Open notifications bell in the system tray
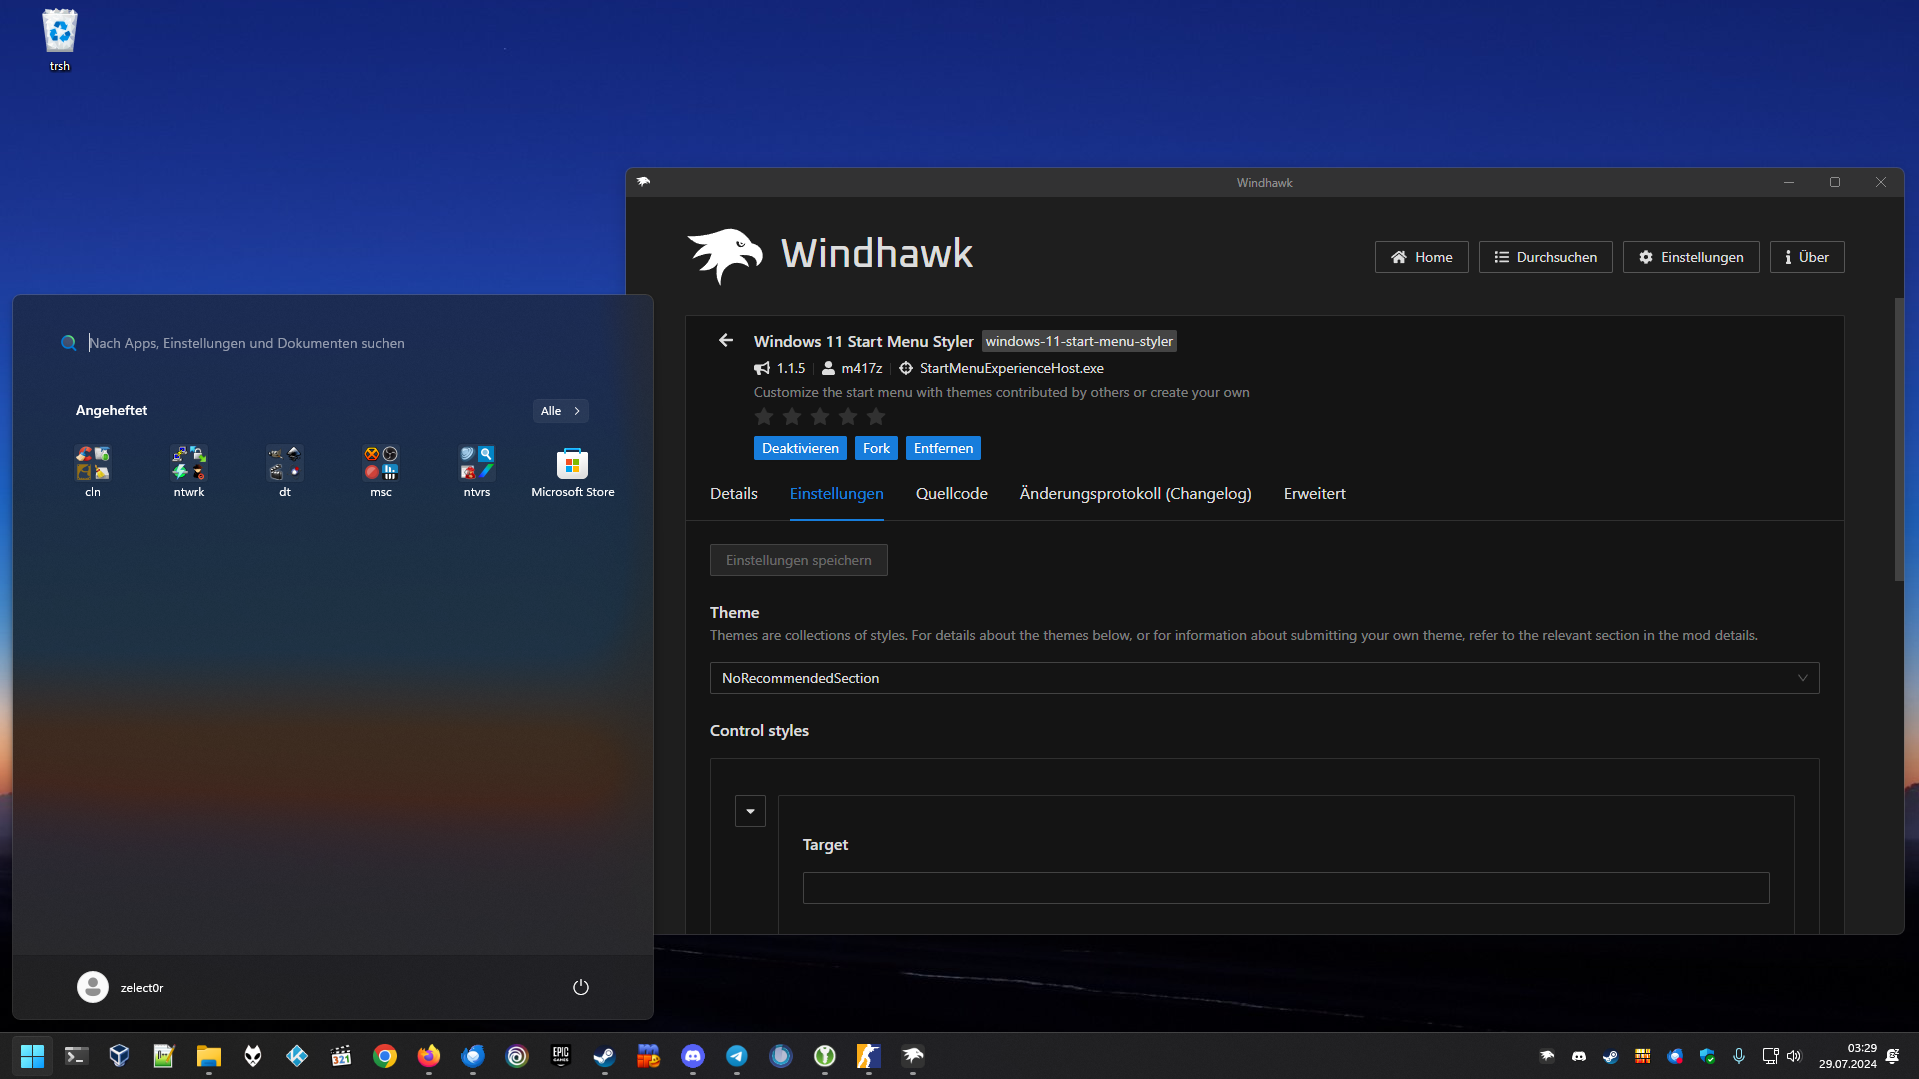The width and height of the screenshot is (1919, 1079). (x=1893, y=1056)
